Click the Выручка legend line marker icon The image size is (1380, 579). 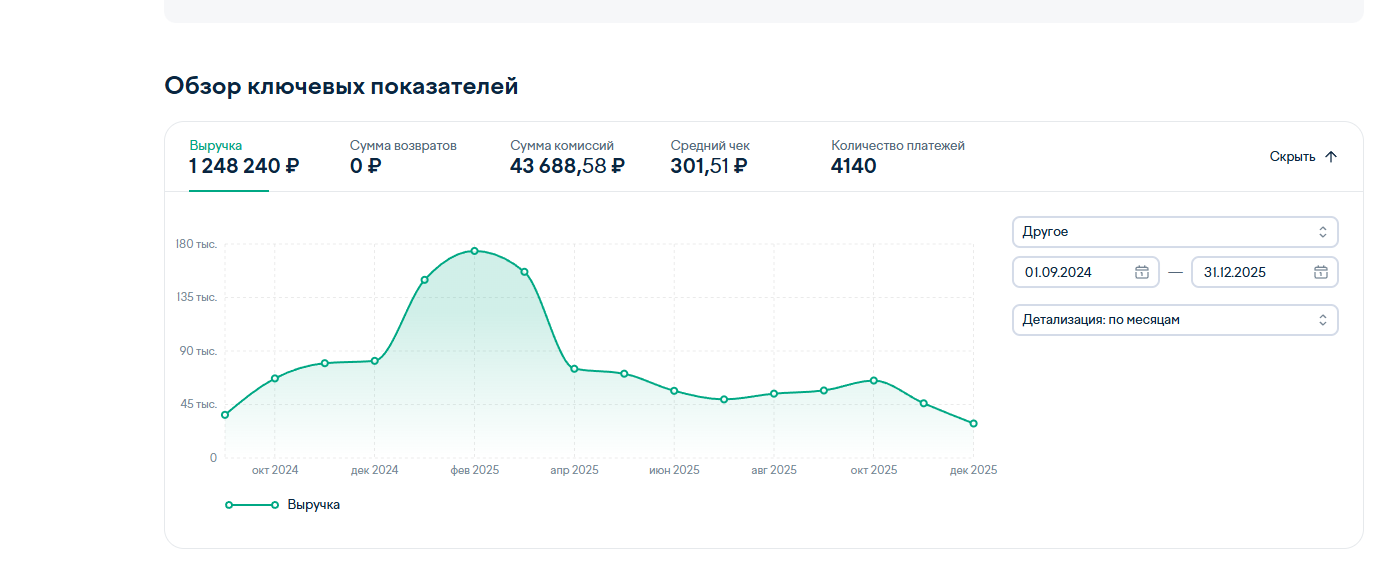click(252, 505)
